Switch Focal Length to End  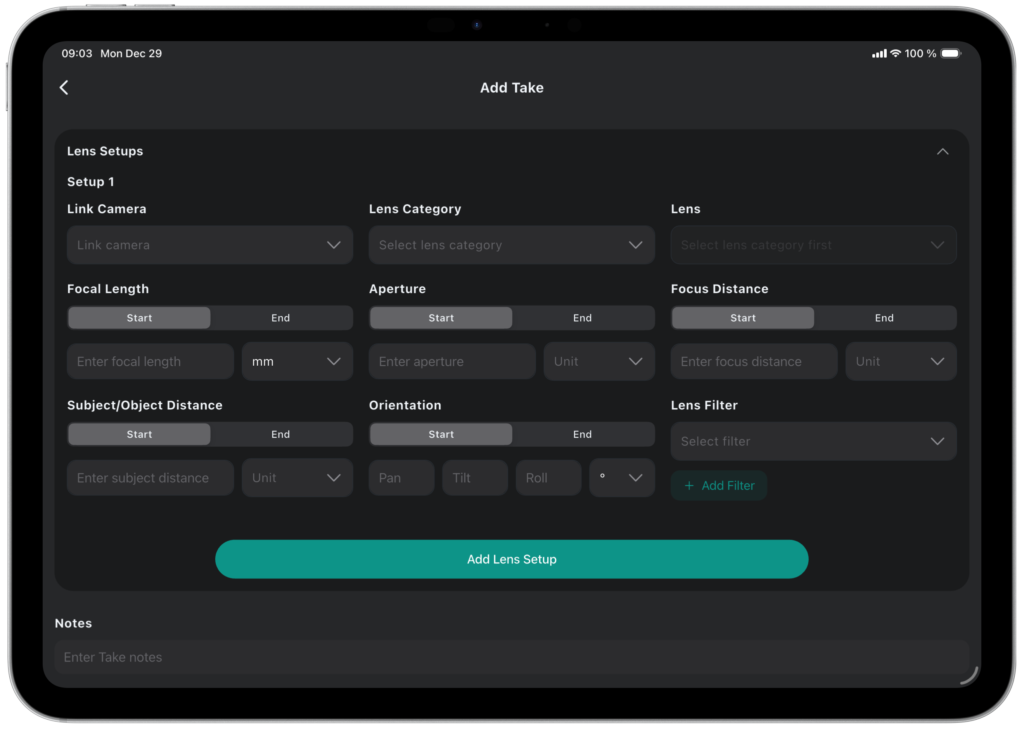coord(281,318)
